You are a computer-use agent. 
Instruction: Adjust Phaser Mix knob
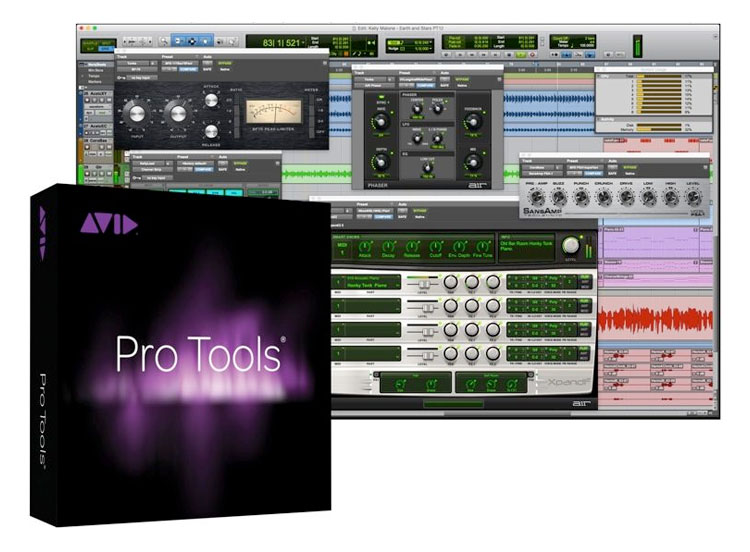[473, 163]
